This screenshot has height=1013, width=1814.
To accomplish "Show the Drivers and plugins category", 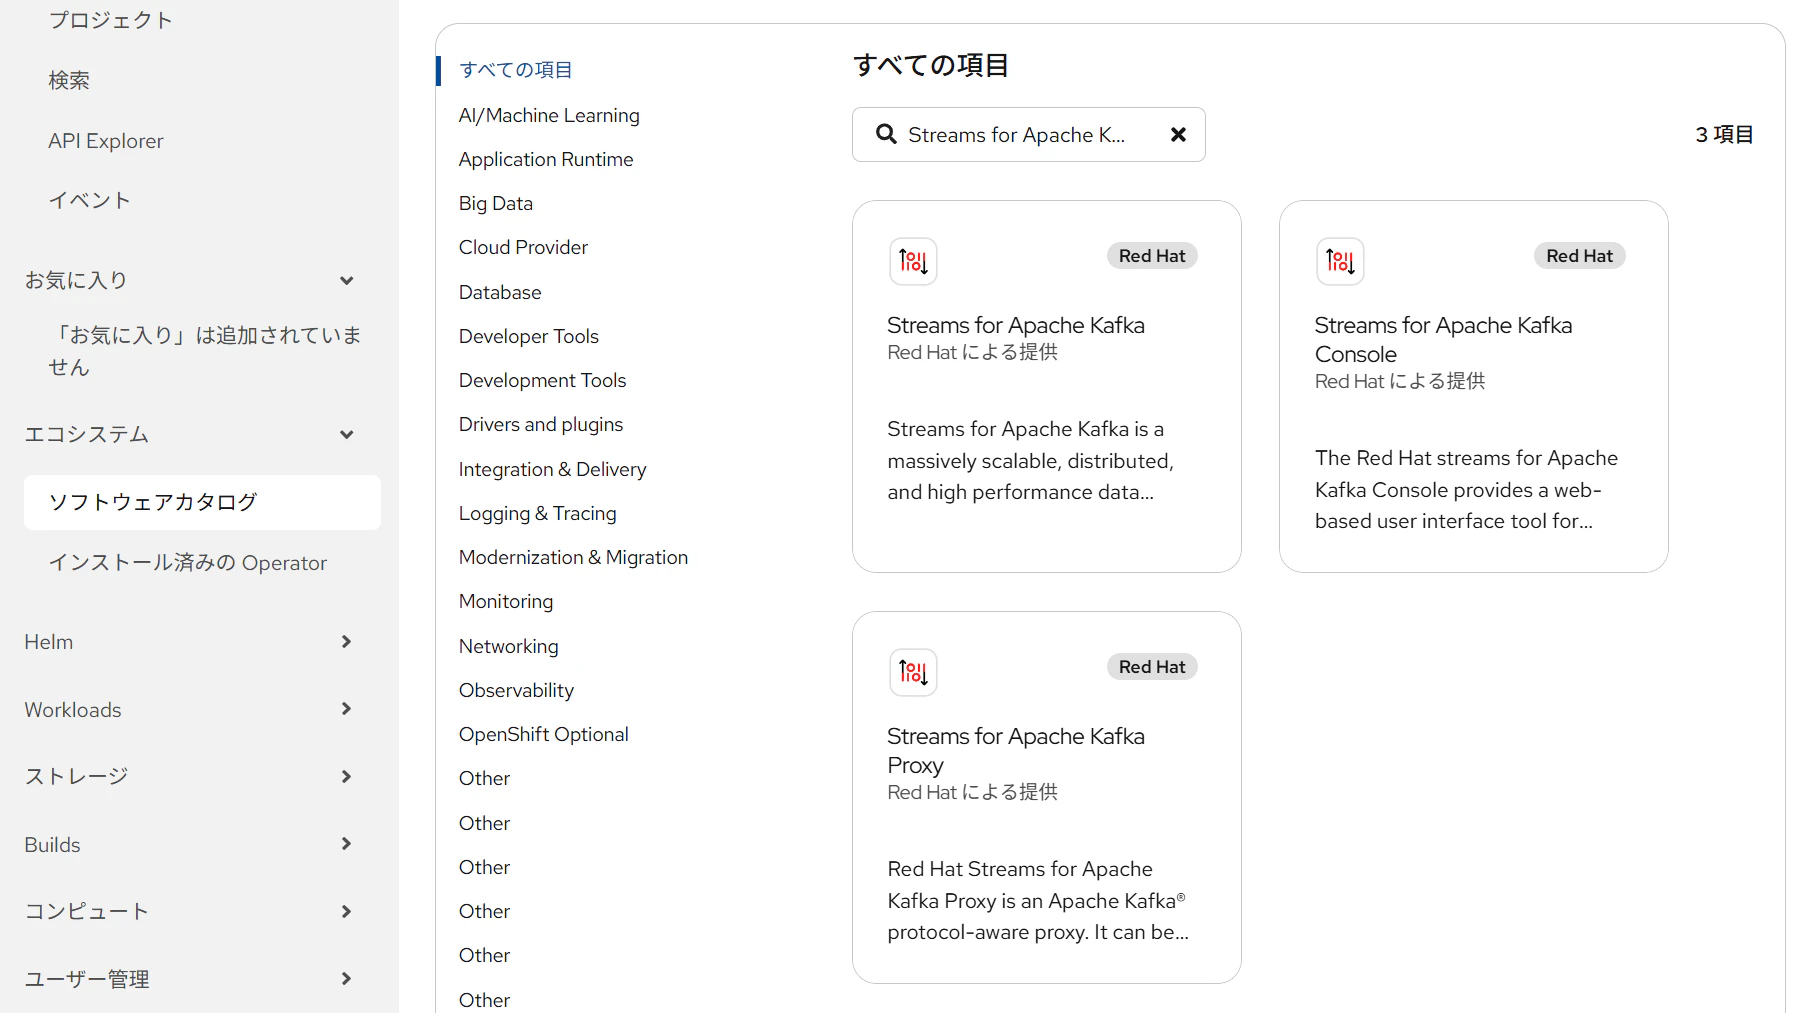I will [x=541, y=424].
